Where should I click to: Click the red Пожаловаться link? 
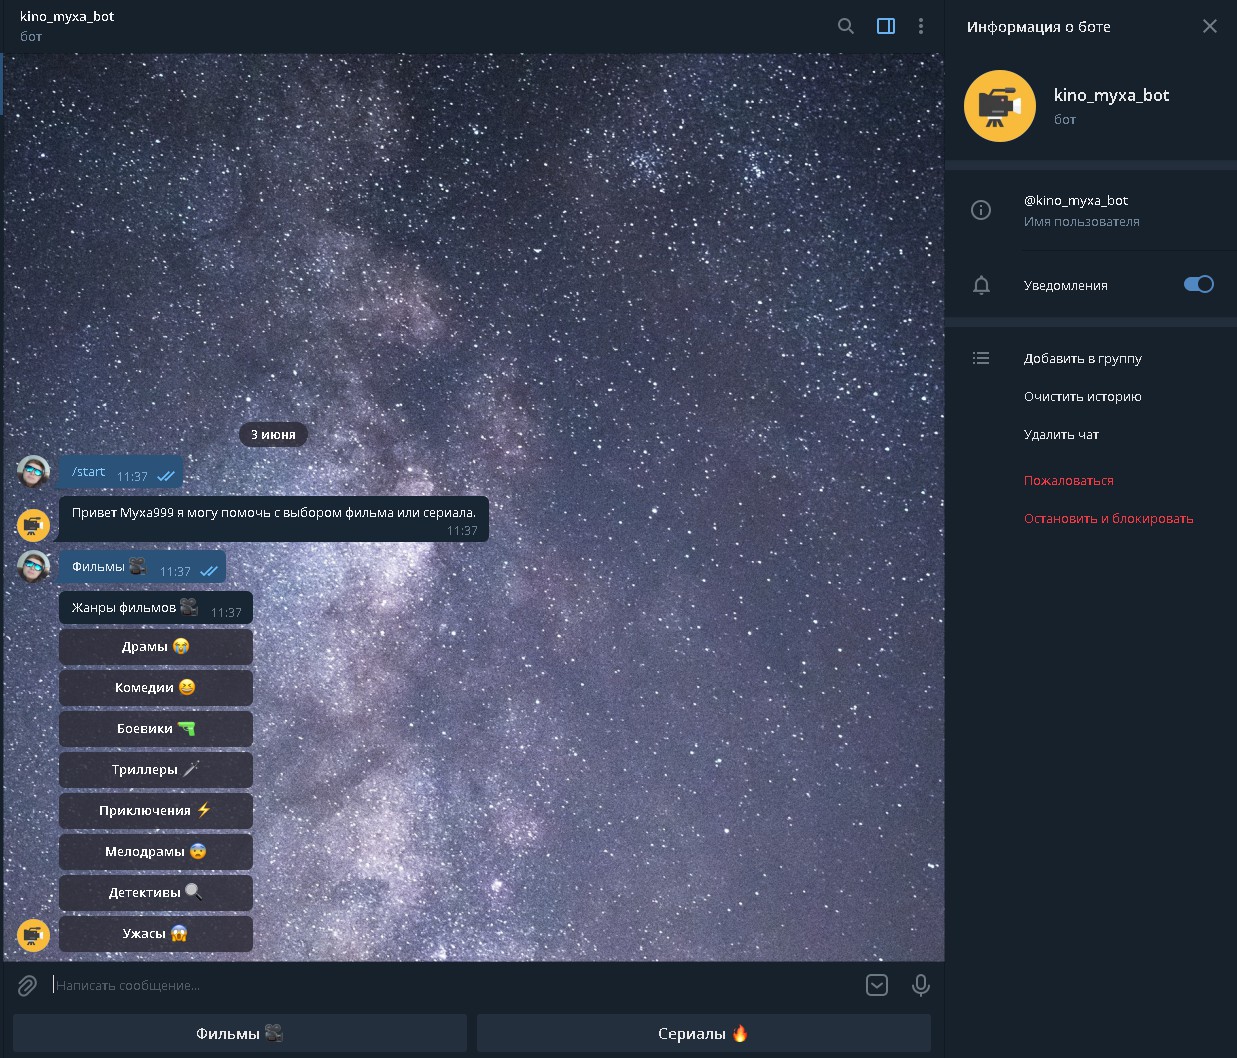point(1069,480)
